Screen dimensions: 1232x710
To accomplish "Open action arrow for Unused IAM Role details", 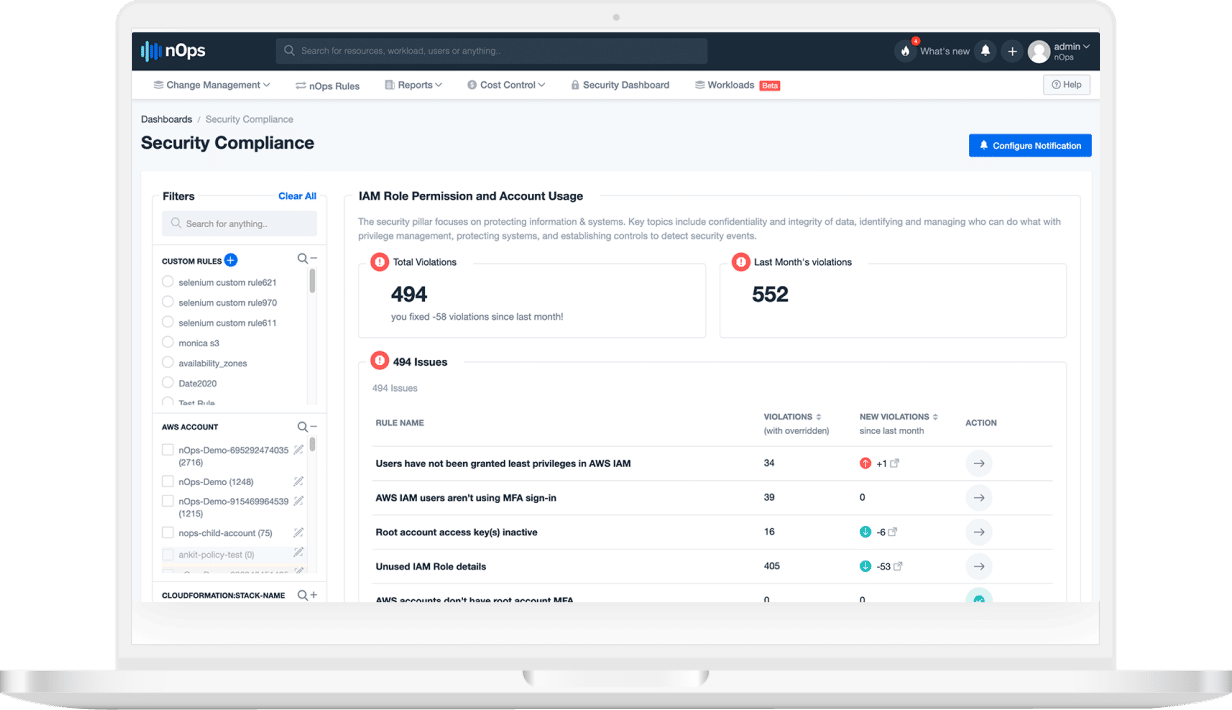I will pyautogui.click(x=979, y=566).
